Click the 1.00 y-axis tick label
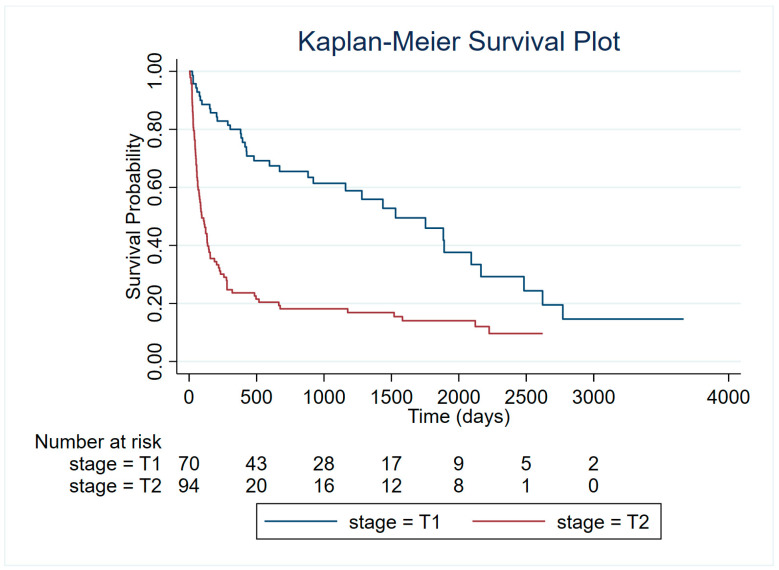 click(155, 70)
